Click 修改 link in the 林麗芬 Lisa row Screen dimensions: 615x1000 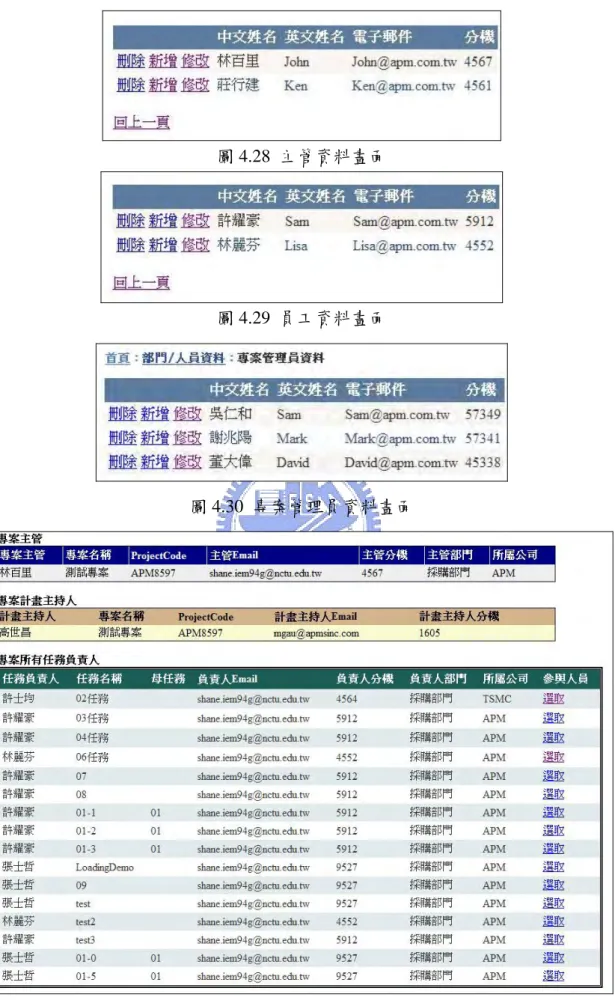pos(195,245)
